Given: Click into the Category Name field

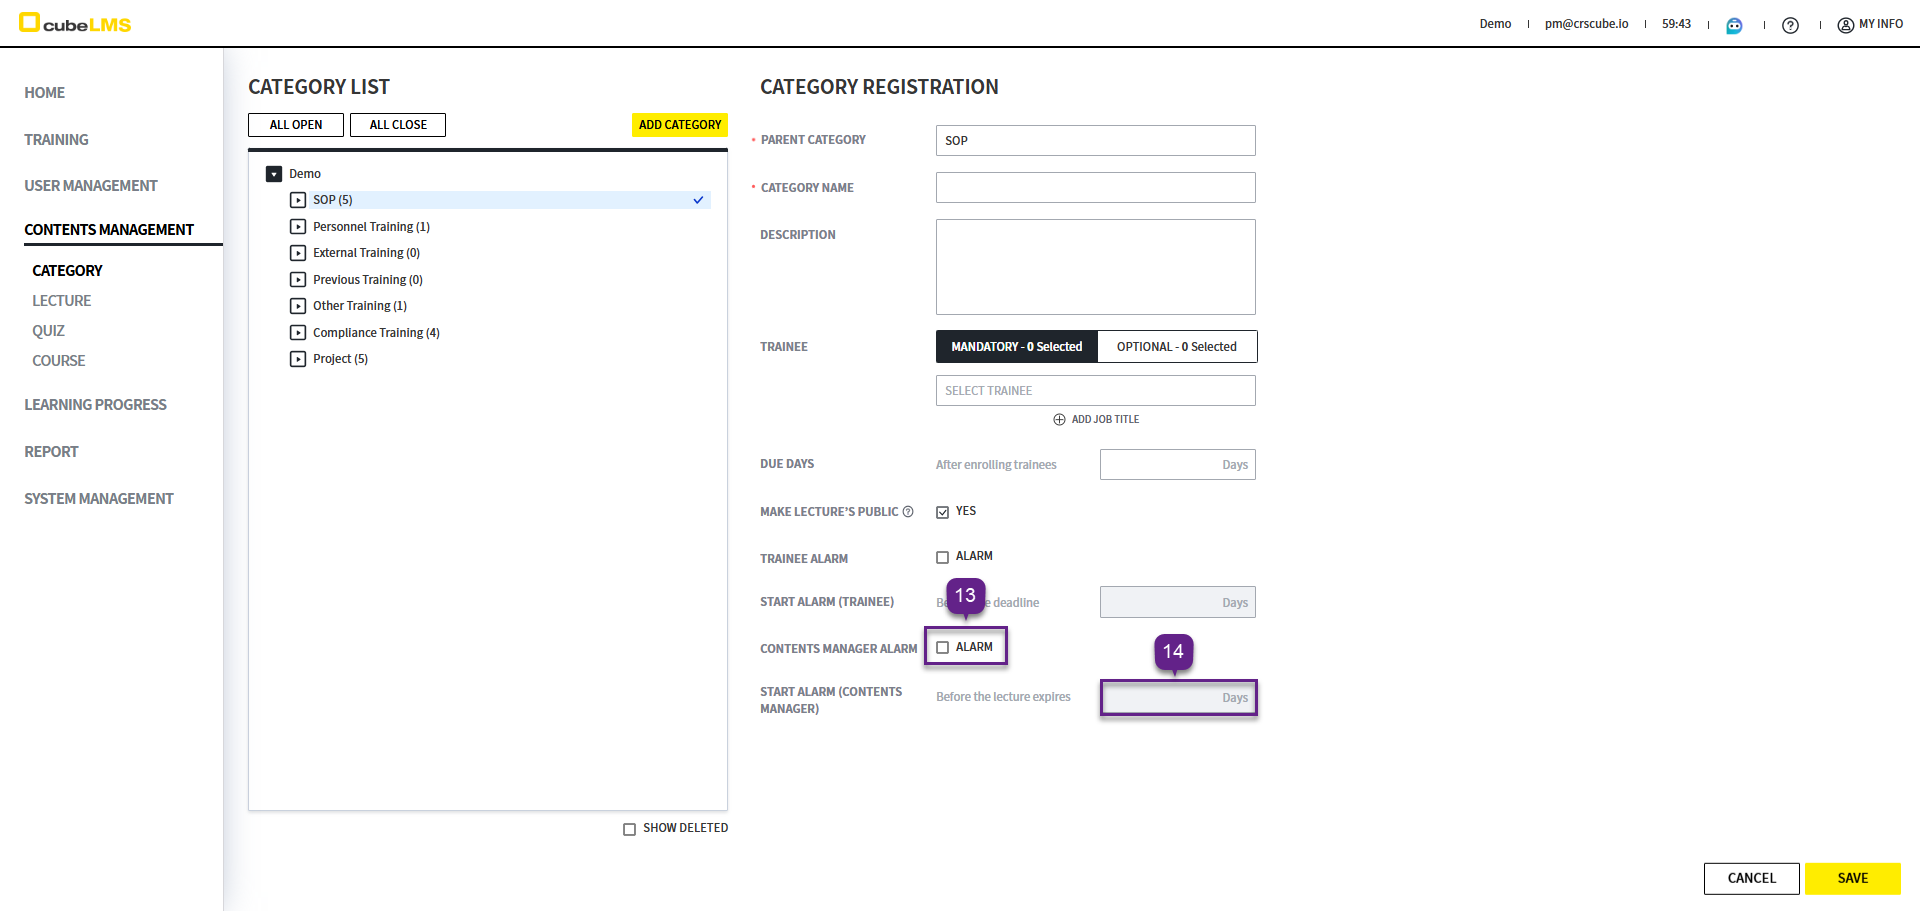Looking at the screenshot, I should [x=1095, y=188].
